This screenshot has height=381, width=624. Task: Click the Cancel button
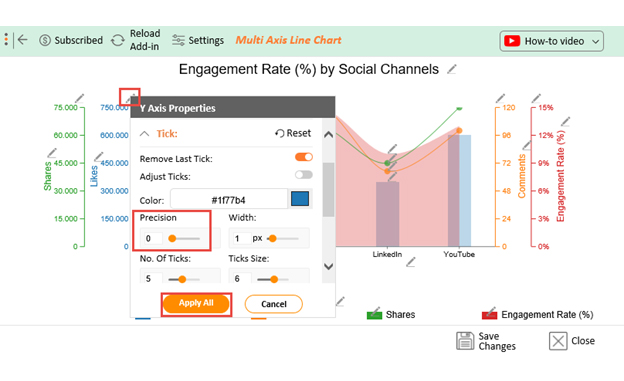(x=273, y=304)
